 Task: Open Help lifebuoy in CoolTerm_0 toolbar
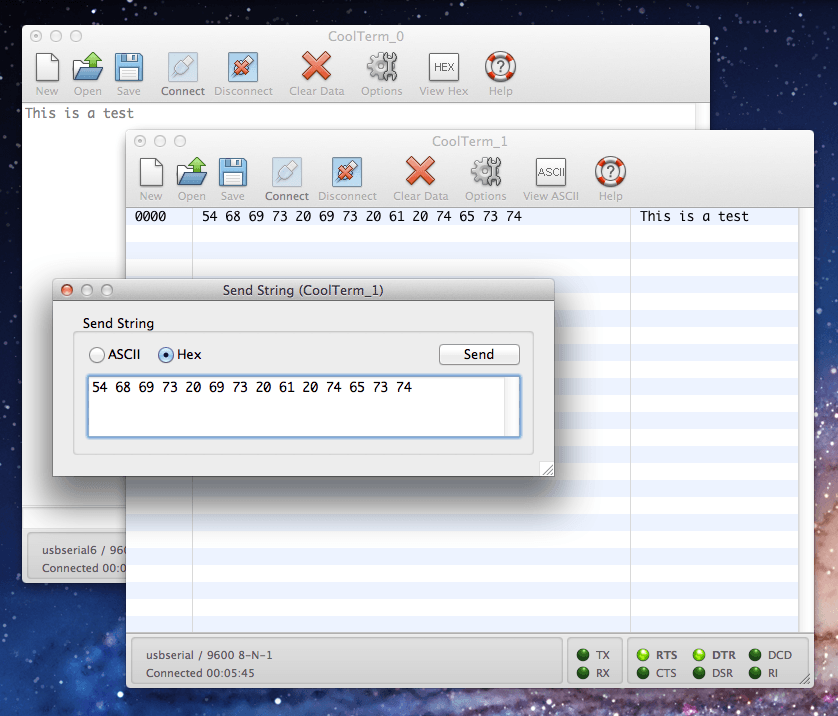point(500,67)
